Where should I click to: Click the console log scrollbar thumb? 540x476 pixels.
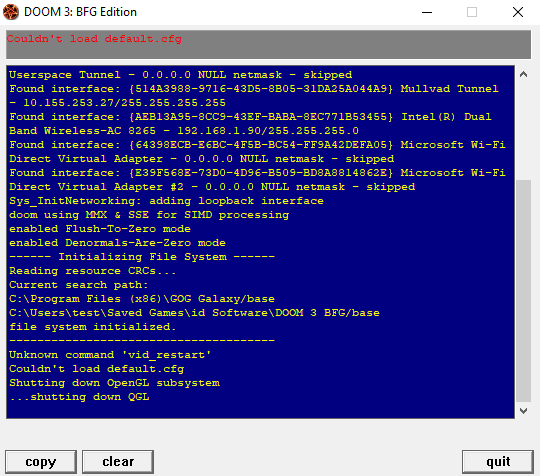pos(523,290)
